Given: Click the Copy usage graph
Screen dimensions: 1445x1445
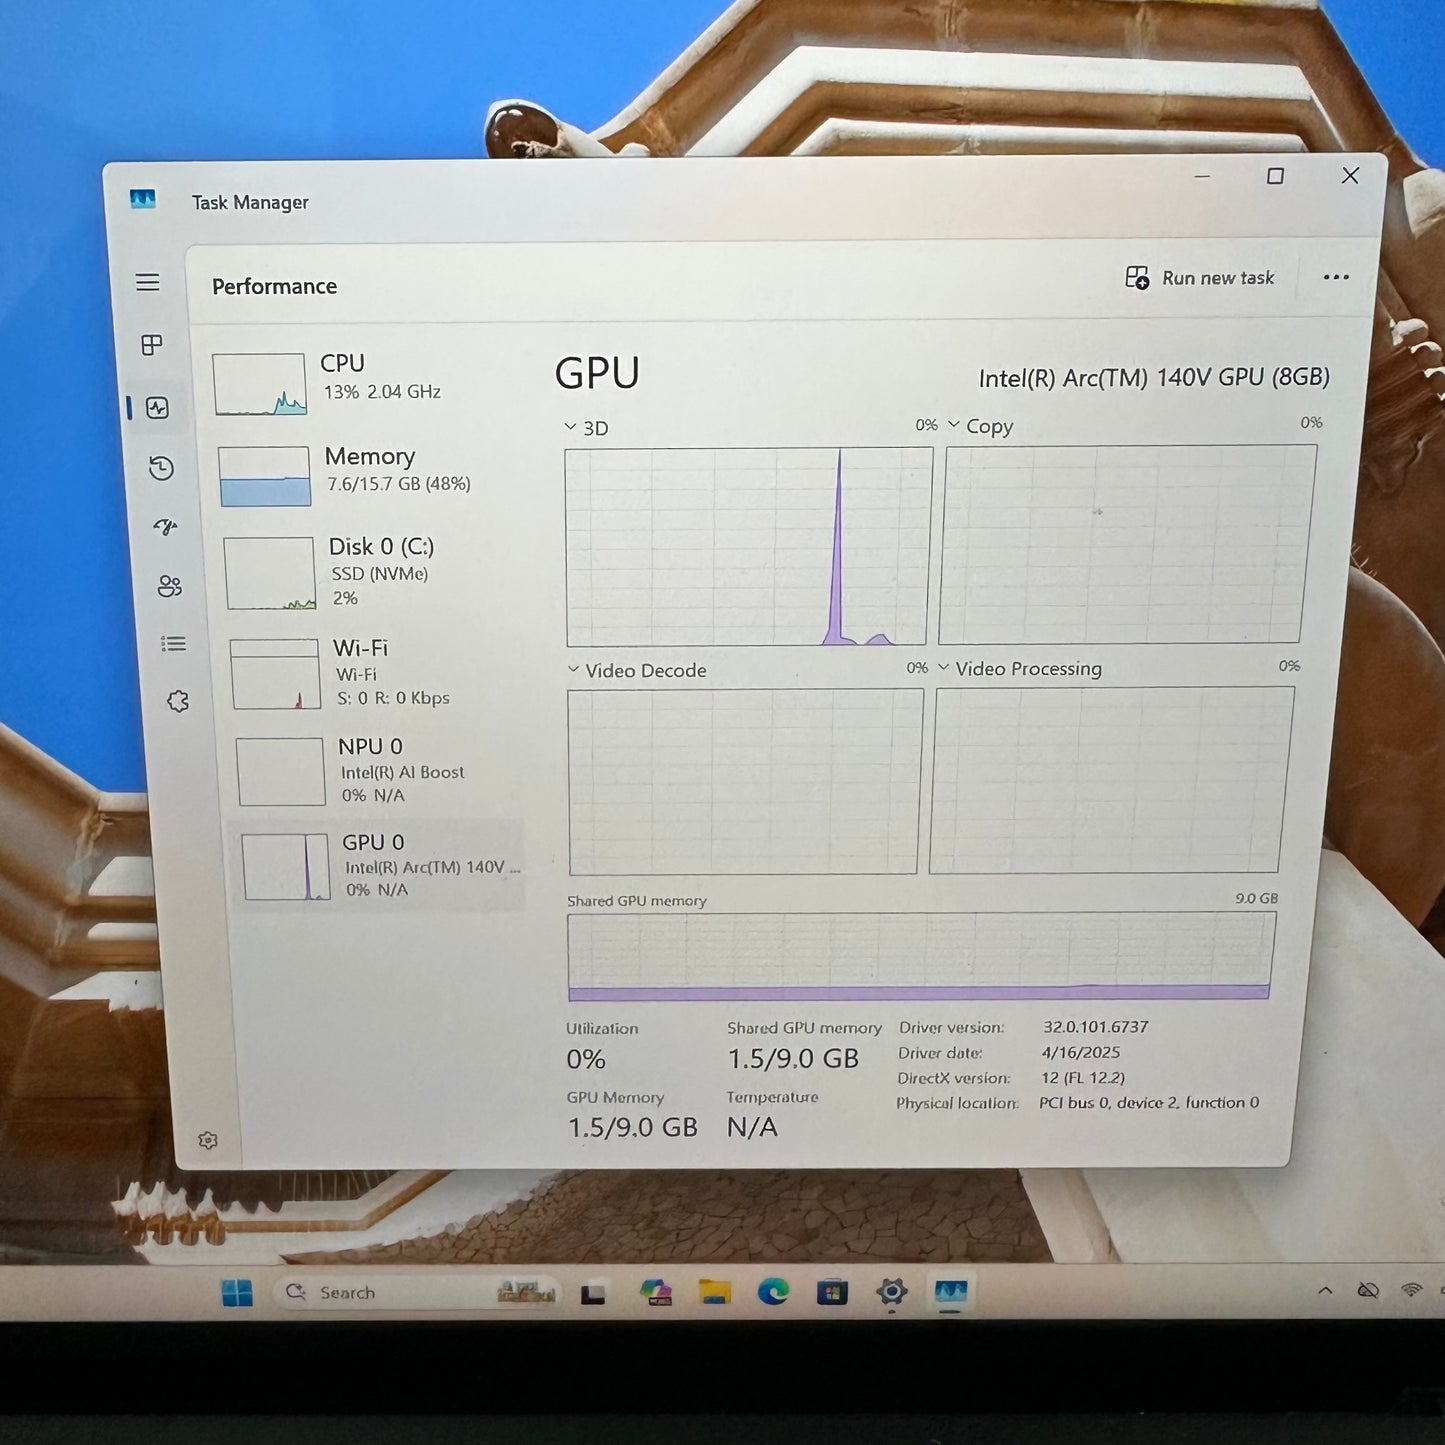Looking at the screenshot, I should (x=1127, y=544).
